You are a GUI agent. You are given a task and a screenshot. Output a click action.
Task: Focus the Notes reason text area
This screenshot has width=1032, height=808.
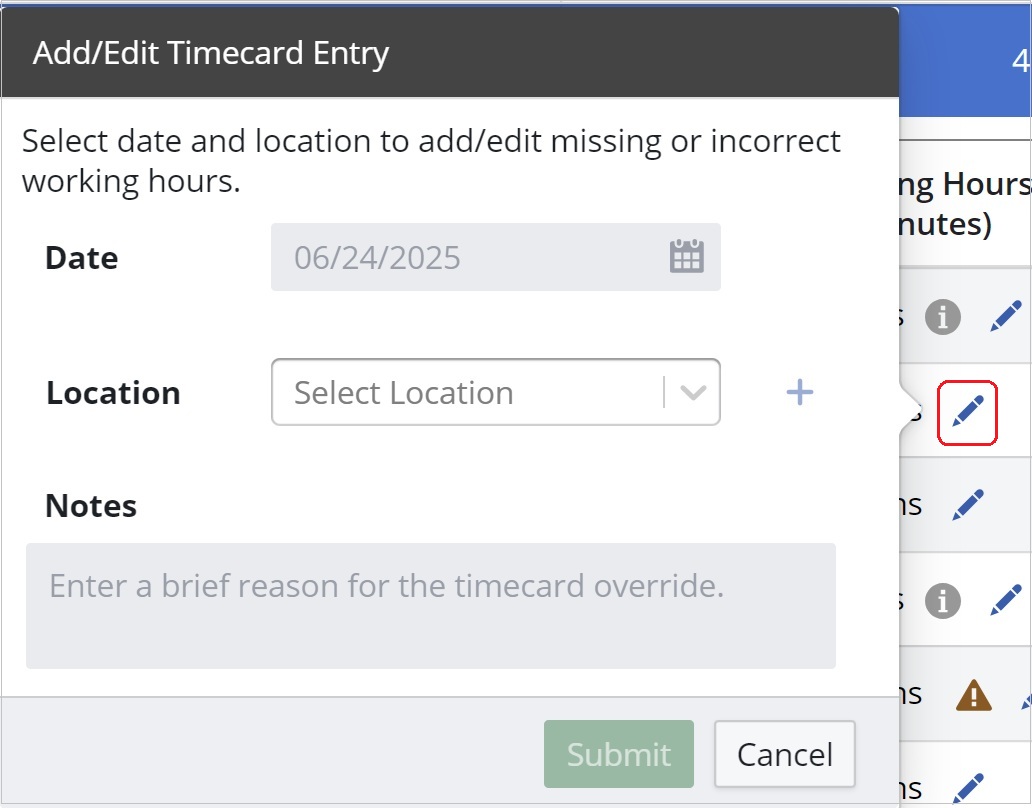[430, 606]
